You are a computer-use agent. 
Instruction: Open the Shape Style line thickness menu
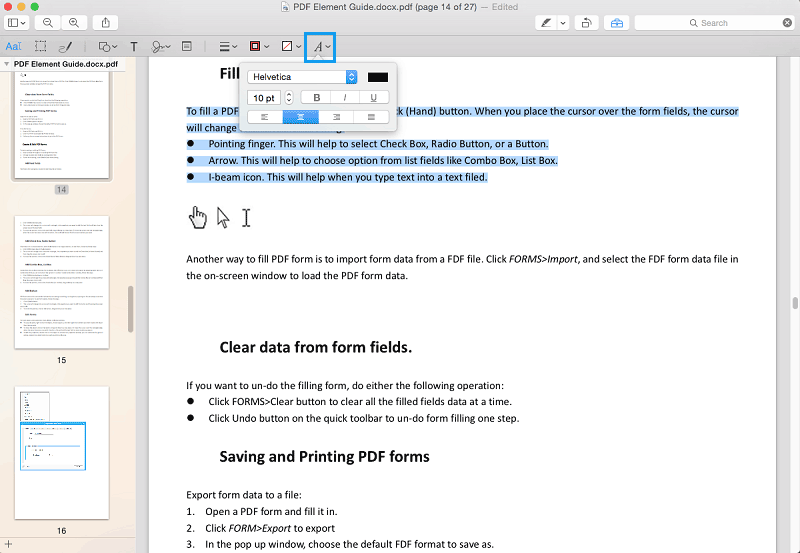tap(228, 47)
